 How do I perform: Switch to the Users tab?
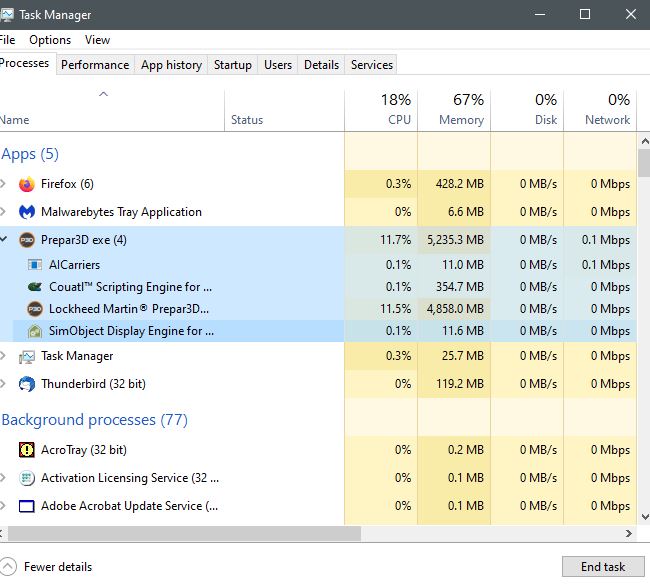[x=278, y=65]
